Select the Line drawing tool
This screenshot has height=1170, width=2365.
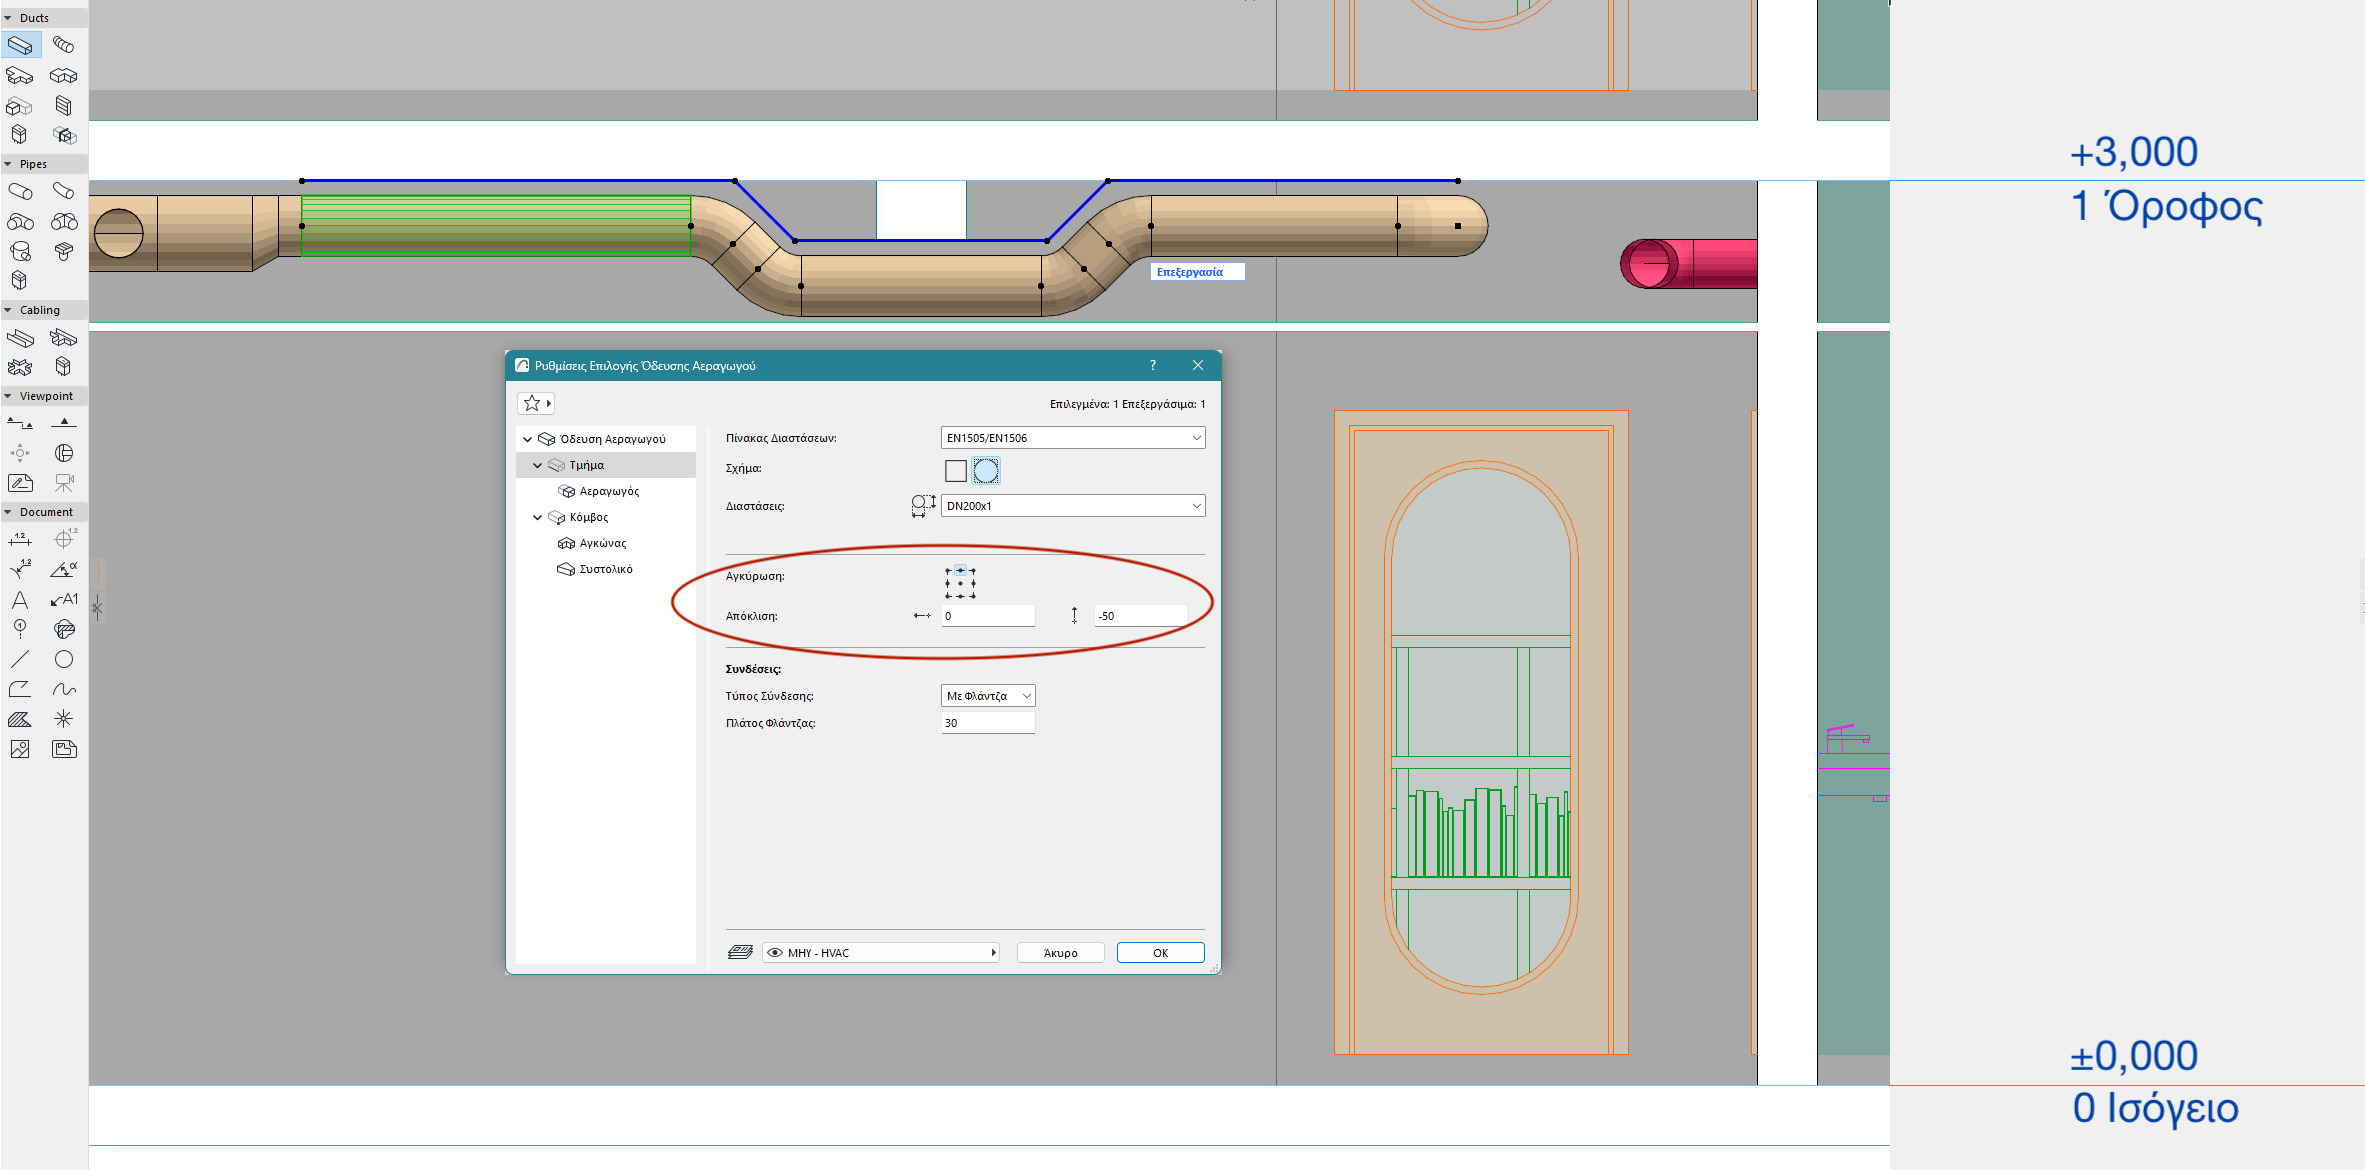(20, 660)
